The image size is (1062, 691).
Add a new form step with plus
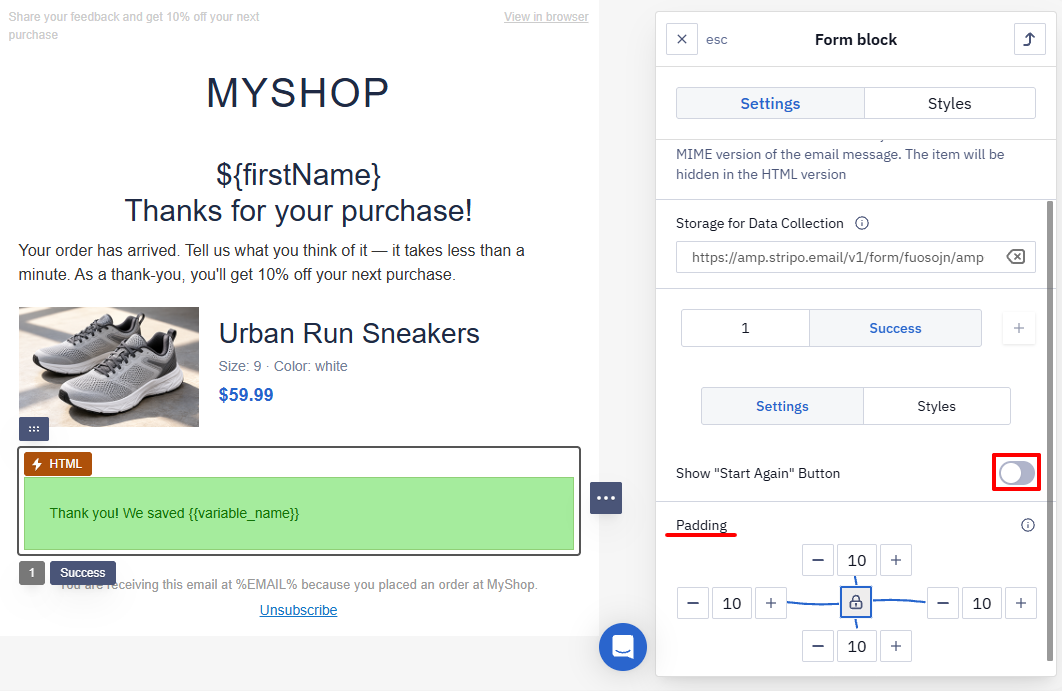1019,329
